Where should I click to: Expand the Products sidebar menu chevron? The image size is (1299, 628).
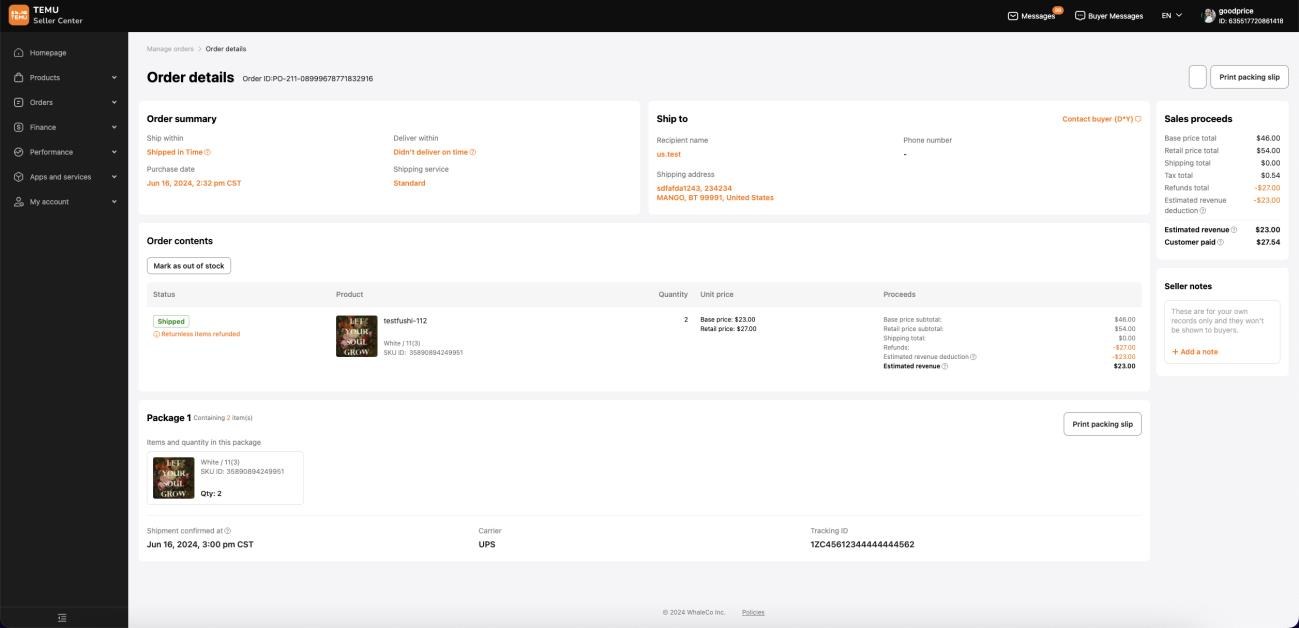[114, 78]
